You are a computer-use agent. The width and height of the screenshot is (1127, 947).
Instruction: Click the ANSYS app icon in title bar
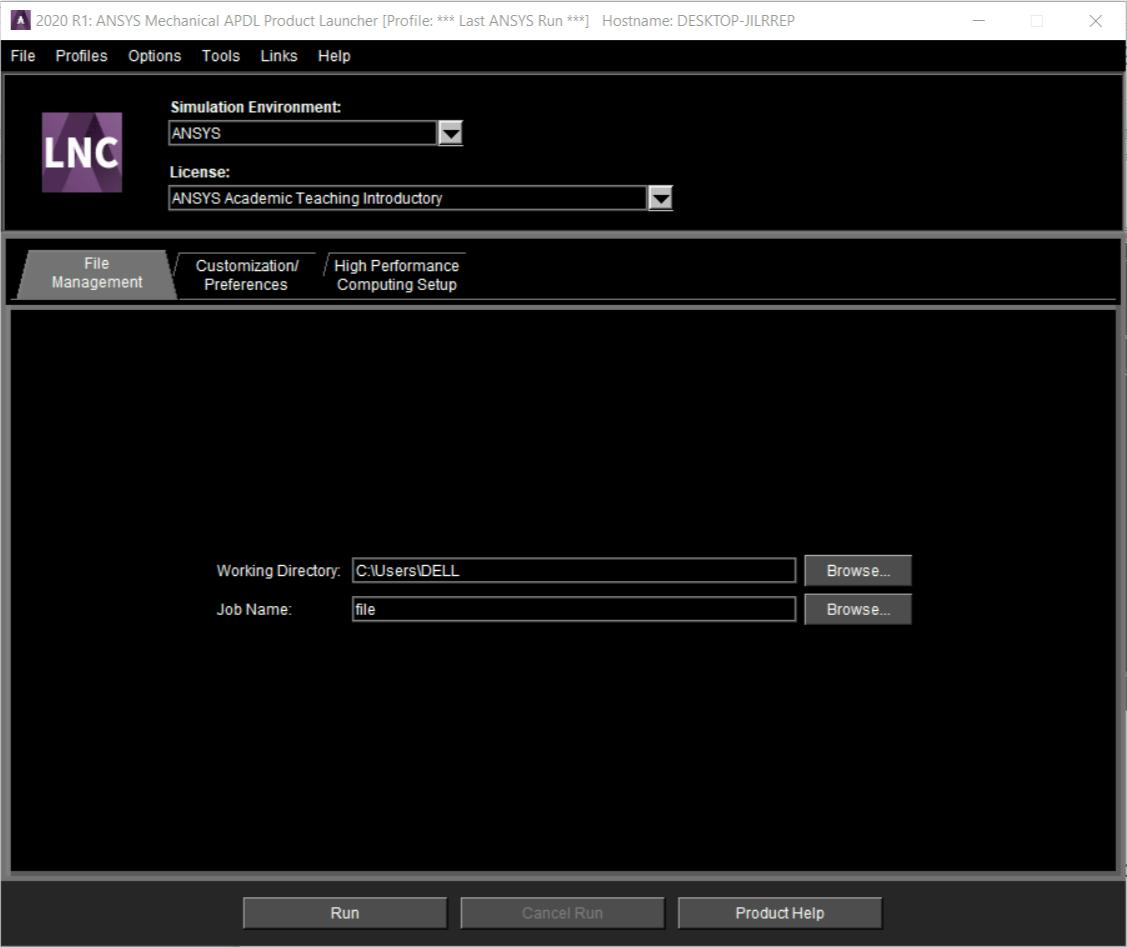pyautogui.click(x=19, y=21)
